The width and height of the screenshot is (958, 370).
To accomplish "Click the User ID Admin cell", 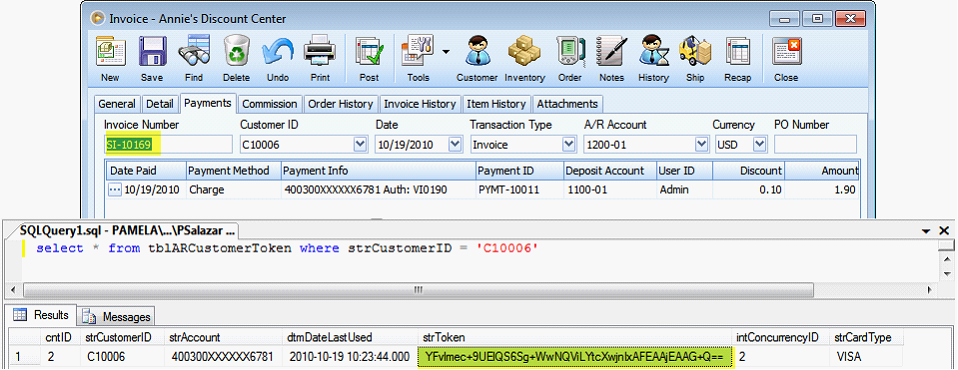I will coord(684,190).
